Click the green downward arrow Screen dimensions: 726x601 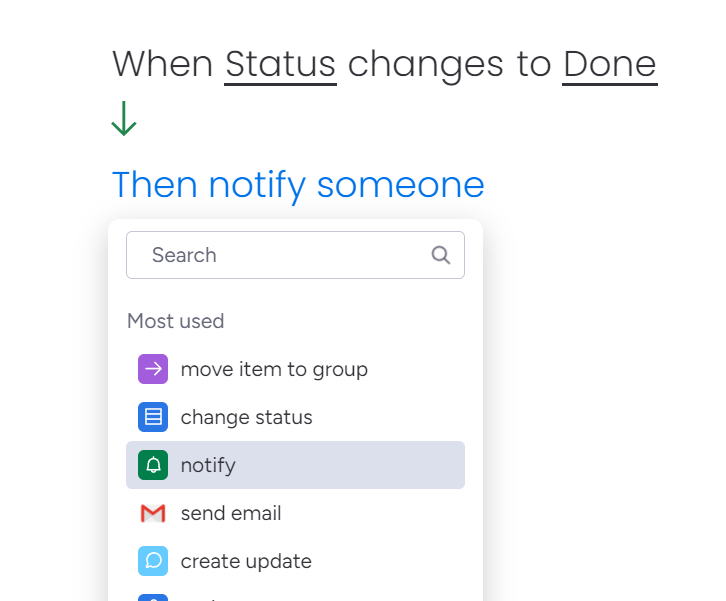pyautogui.click(x=124, y=119)
